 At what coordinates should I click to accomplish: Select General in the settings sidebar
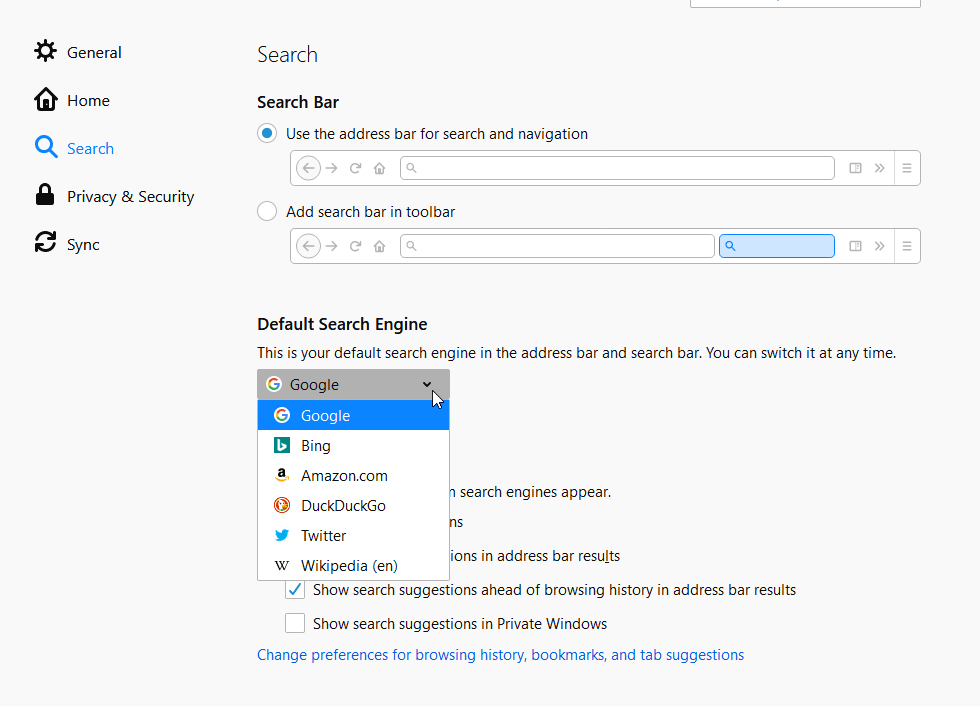pyautogui.click(x=94, y=52)
